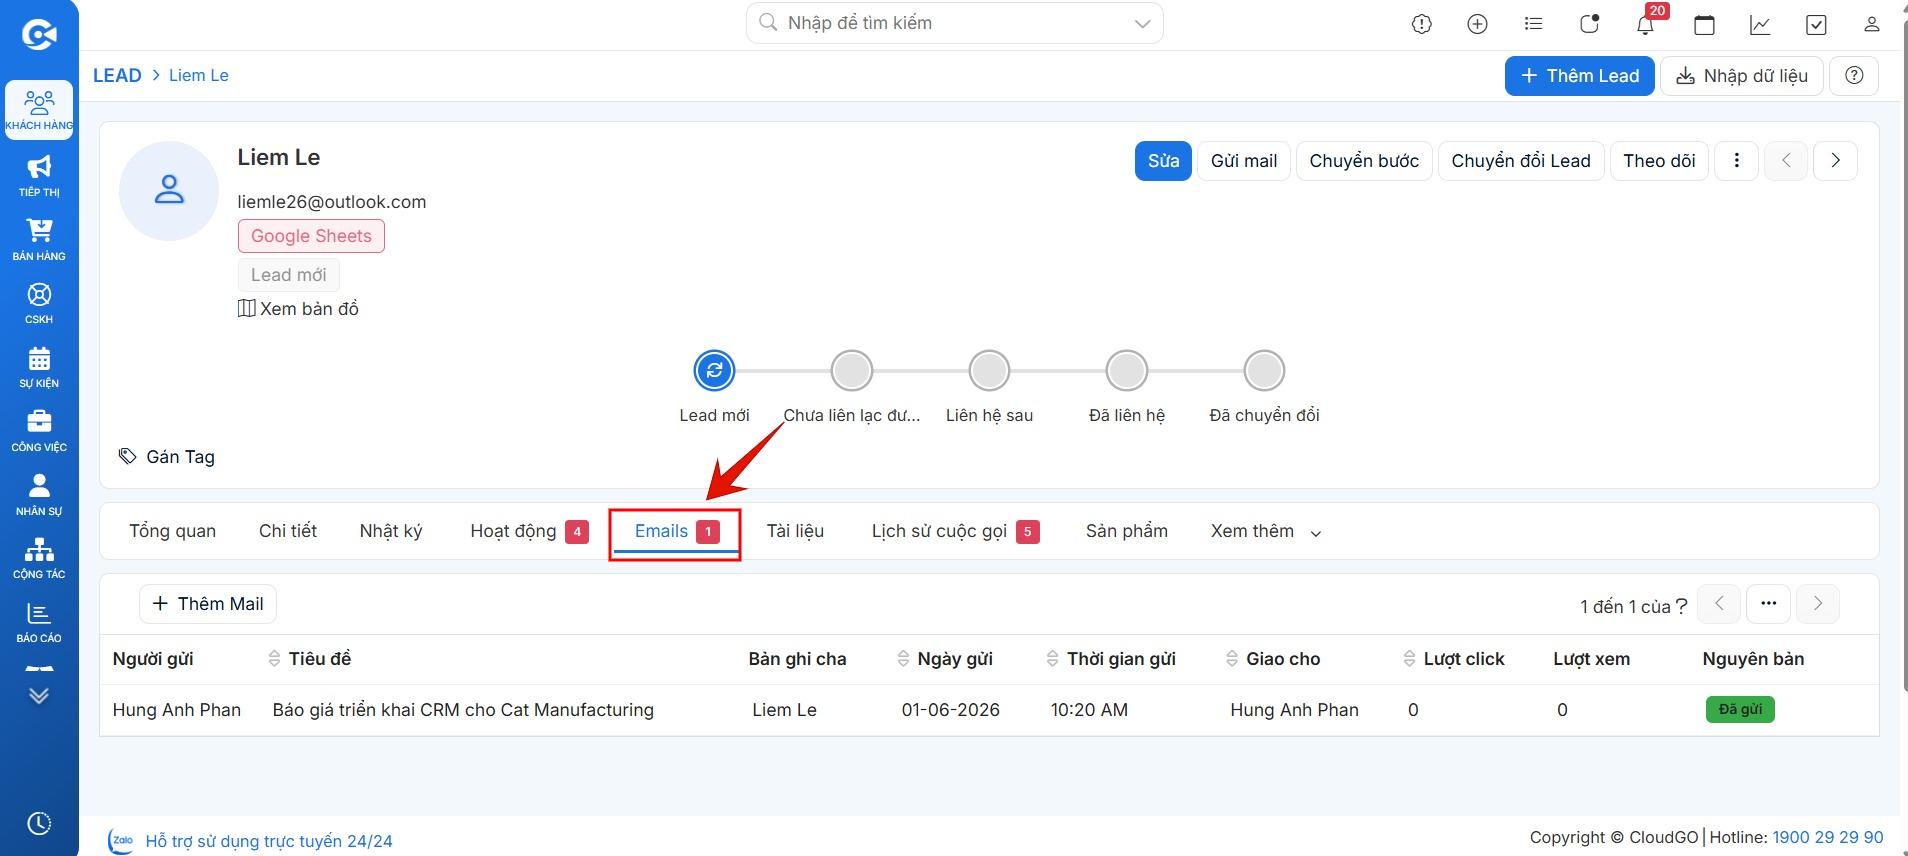Switch to the Chi tiết tab
Screen dimensions: 1908x856
click(x=288, y=531)
